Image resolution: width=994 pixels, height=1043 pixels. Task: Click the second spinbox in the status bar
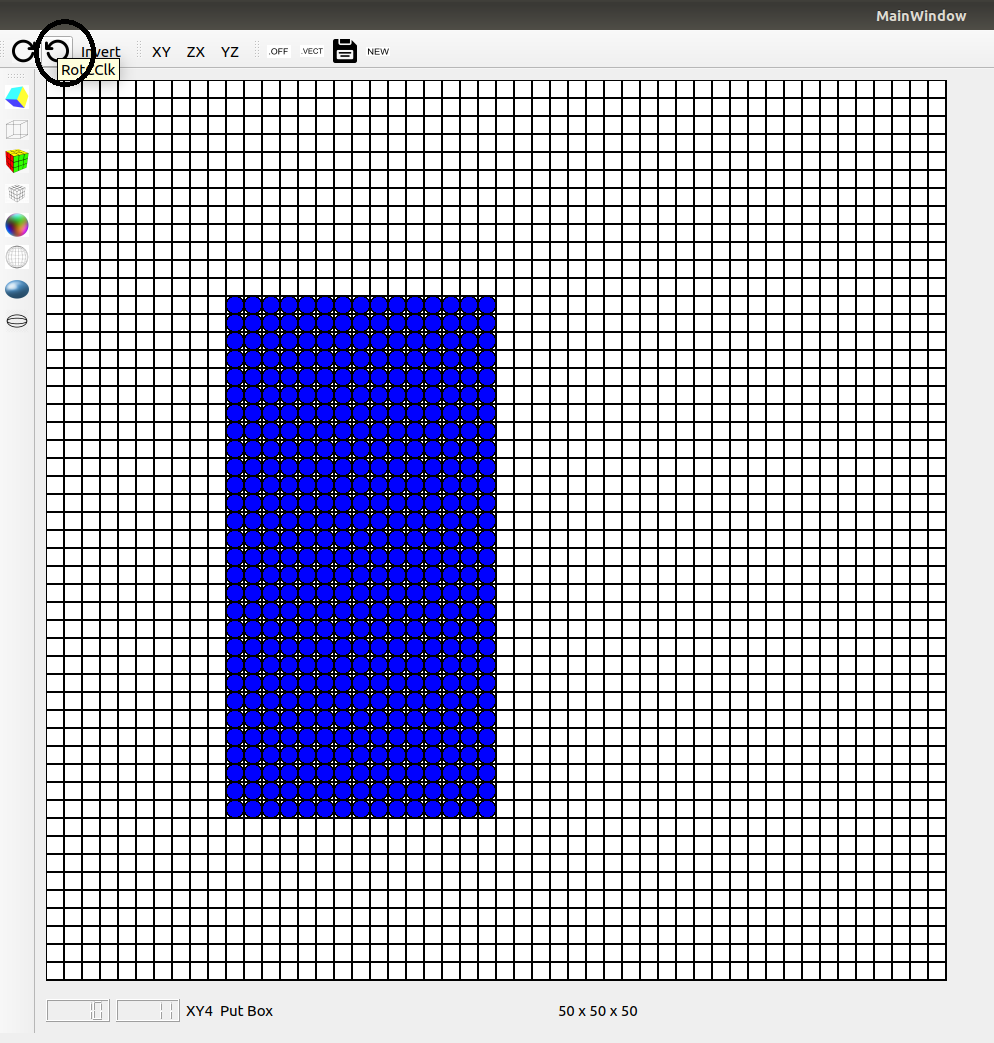148,1011
